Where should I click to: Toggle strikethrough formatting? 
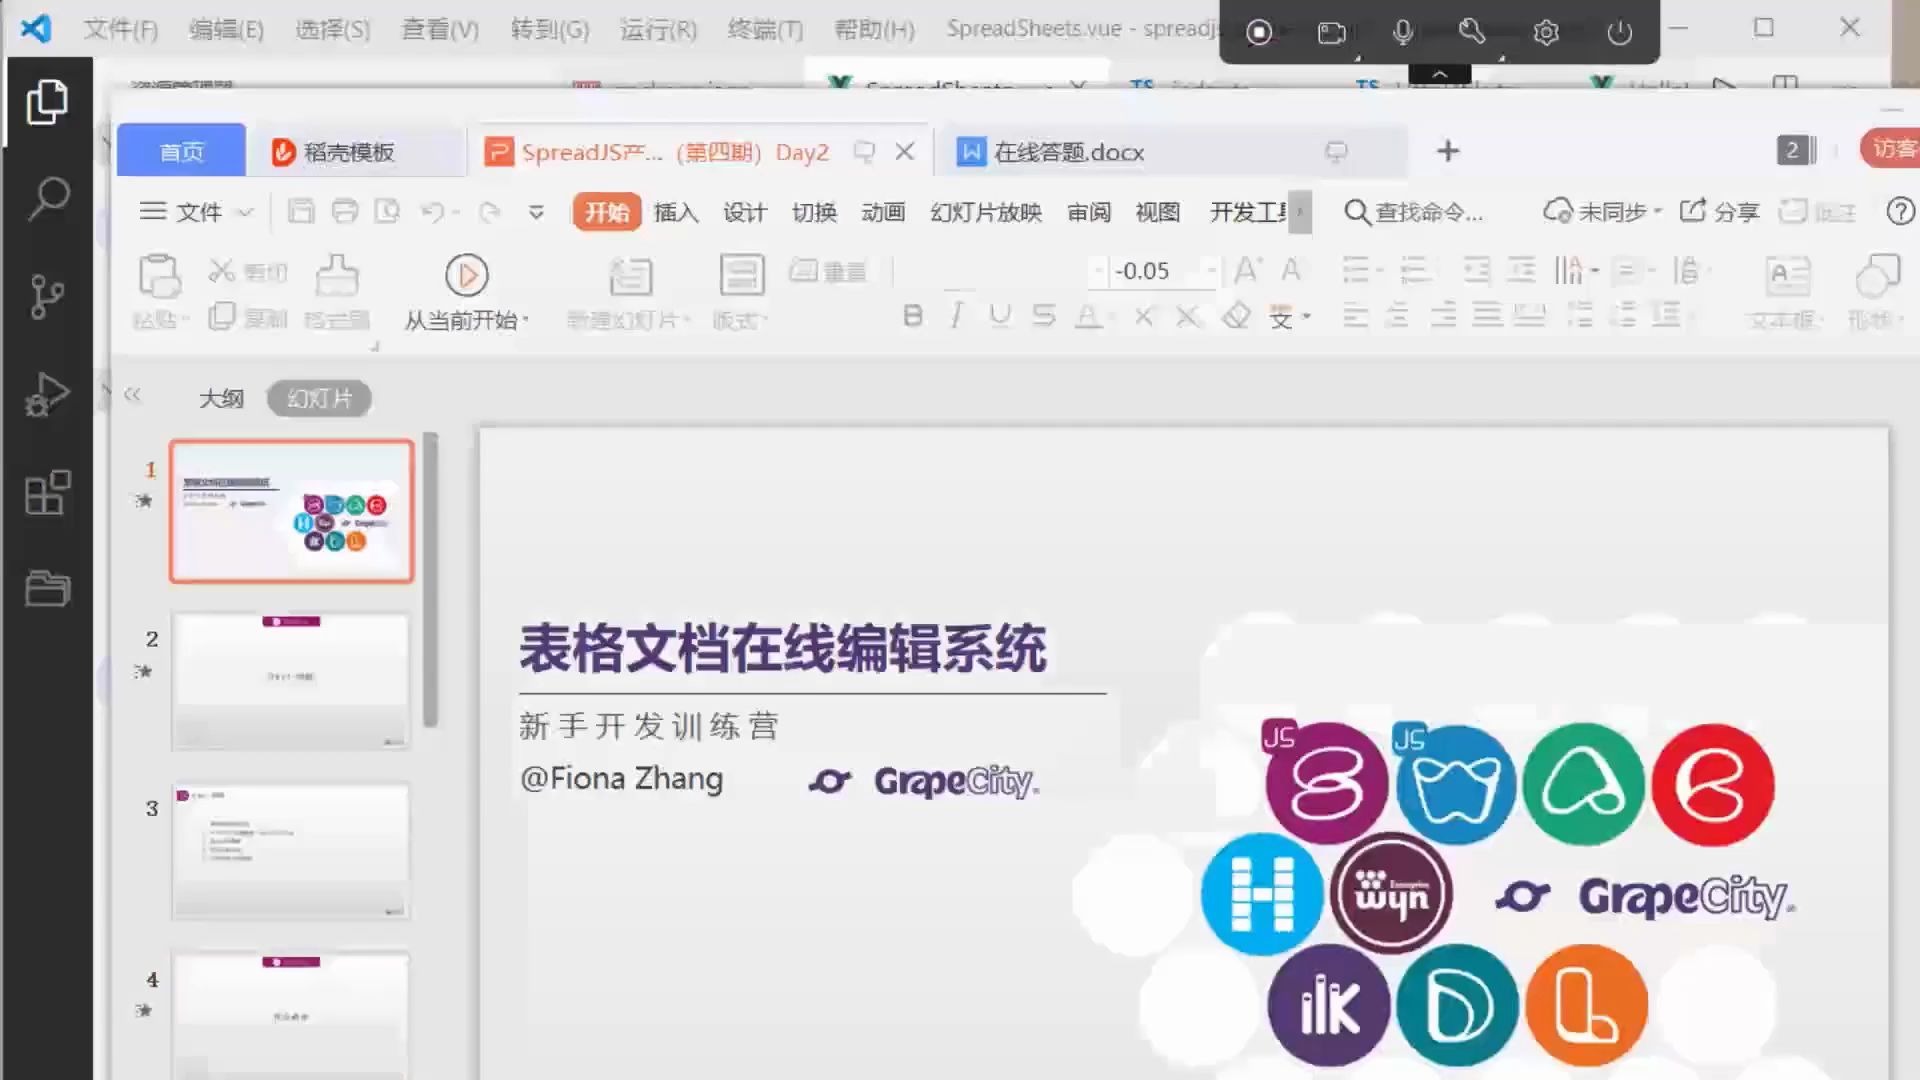click(1043, 317)
